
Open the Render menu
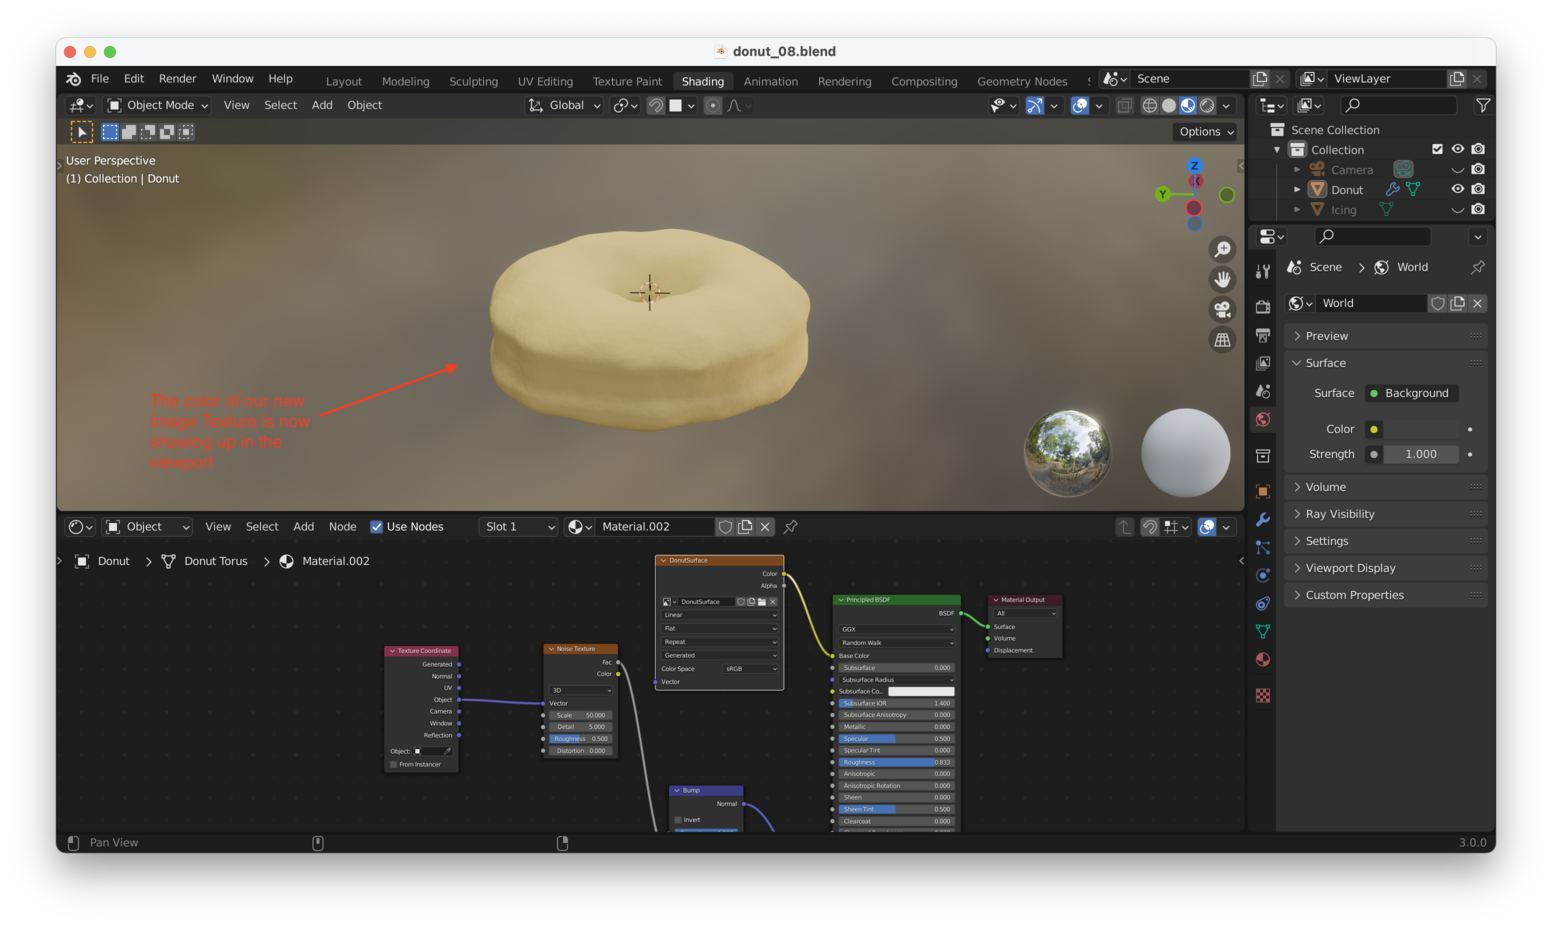[177, 78]
